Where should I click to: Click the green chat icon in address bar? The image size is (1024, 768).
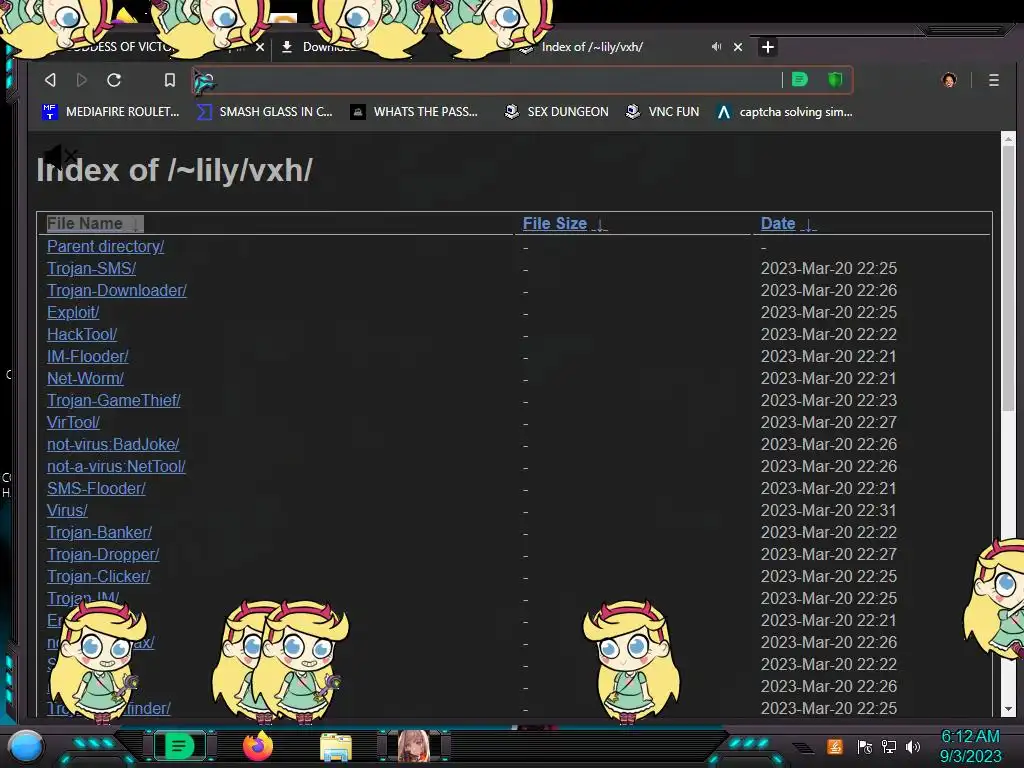click(x=800, y=80)
